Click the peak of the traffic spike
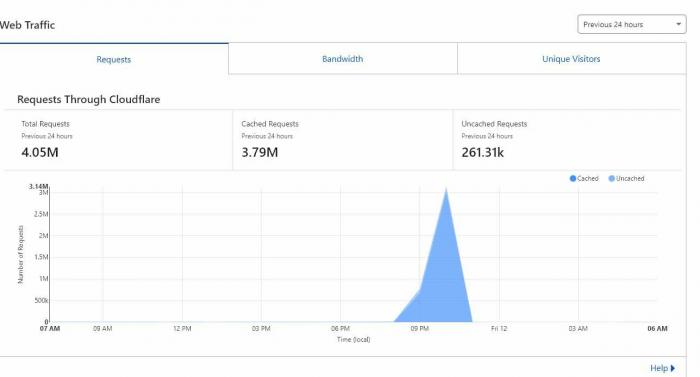 tap(446, 189)
